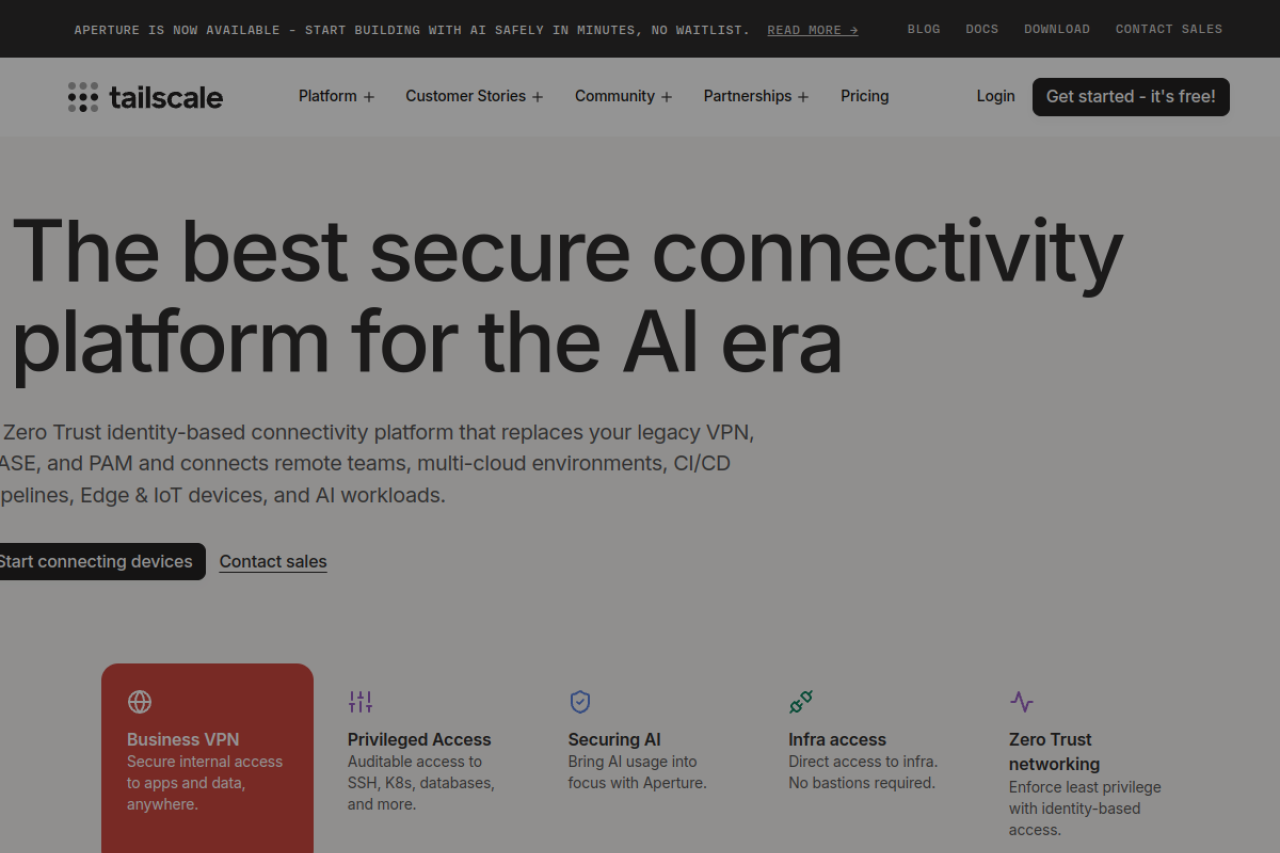Image resolution: width=1280 pixels, height=853 pixels.
Task: Expand the Partnerships menu plus sign
Action: (803, 97)
